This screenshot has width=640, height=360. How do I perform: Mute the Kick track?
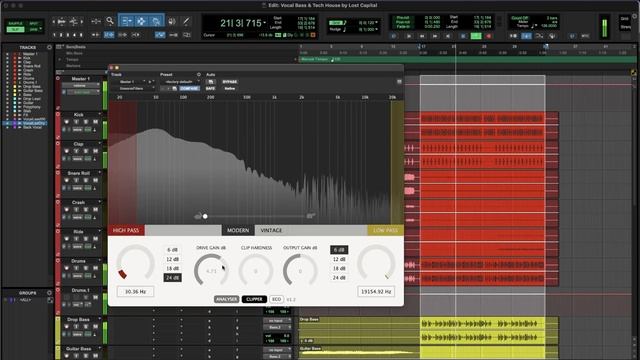[96, 122]
